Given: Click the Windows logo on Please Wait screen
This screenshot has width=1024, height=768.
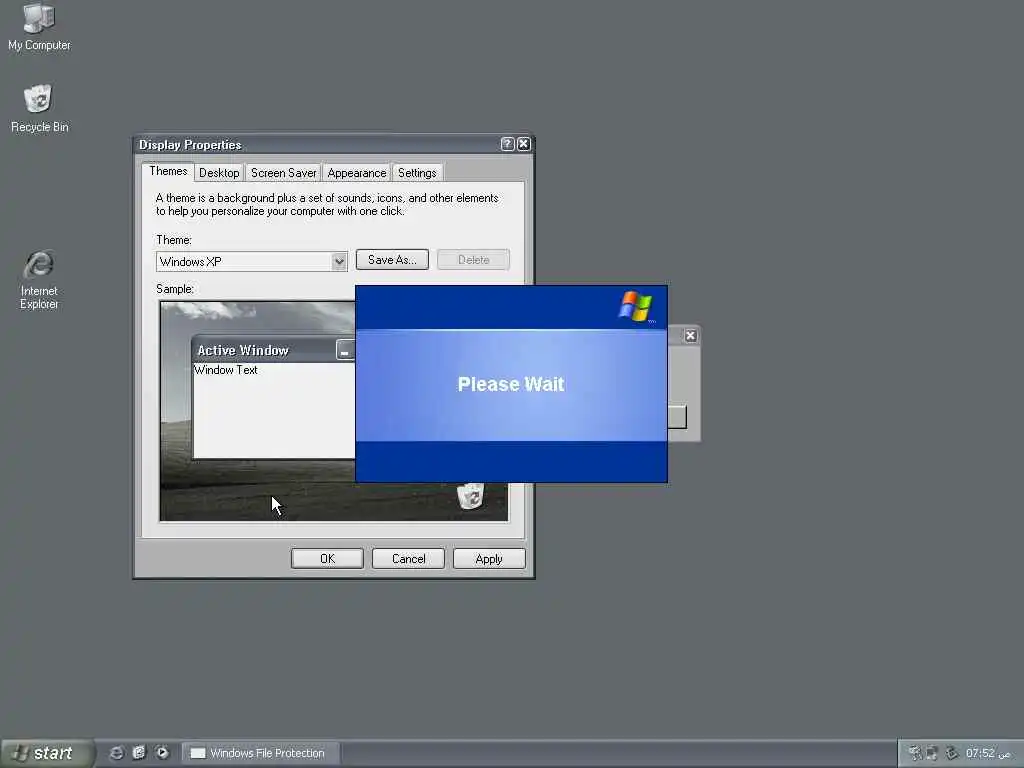Looking at the screenshot, I should pos(635,307).
